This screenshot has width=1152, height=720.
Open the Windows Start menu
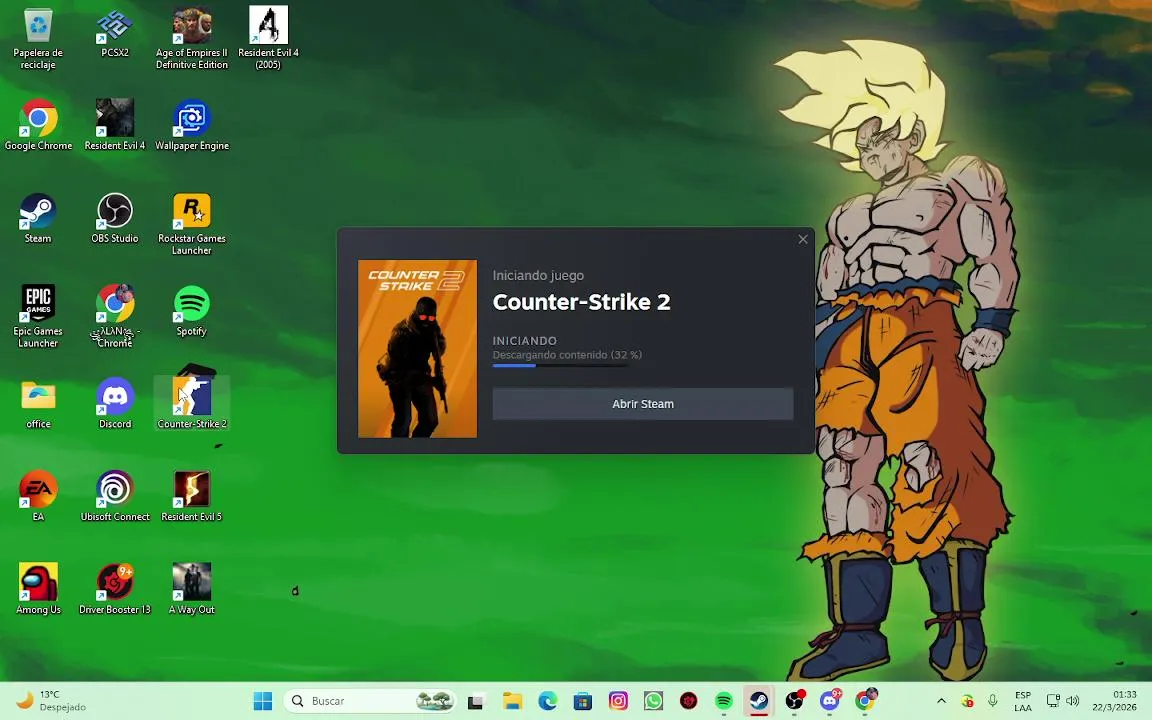tap(263, 701)
